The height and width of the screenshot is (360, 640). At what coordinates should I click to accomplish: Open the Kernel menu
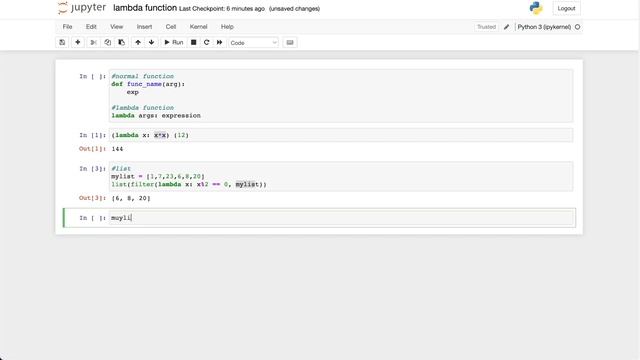tap(198, 27)
